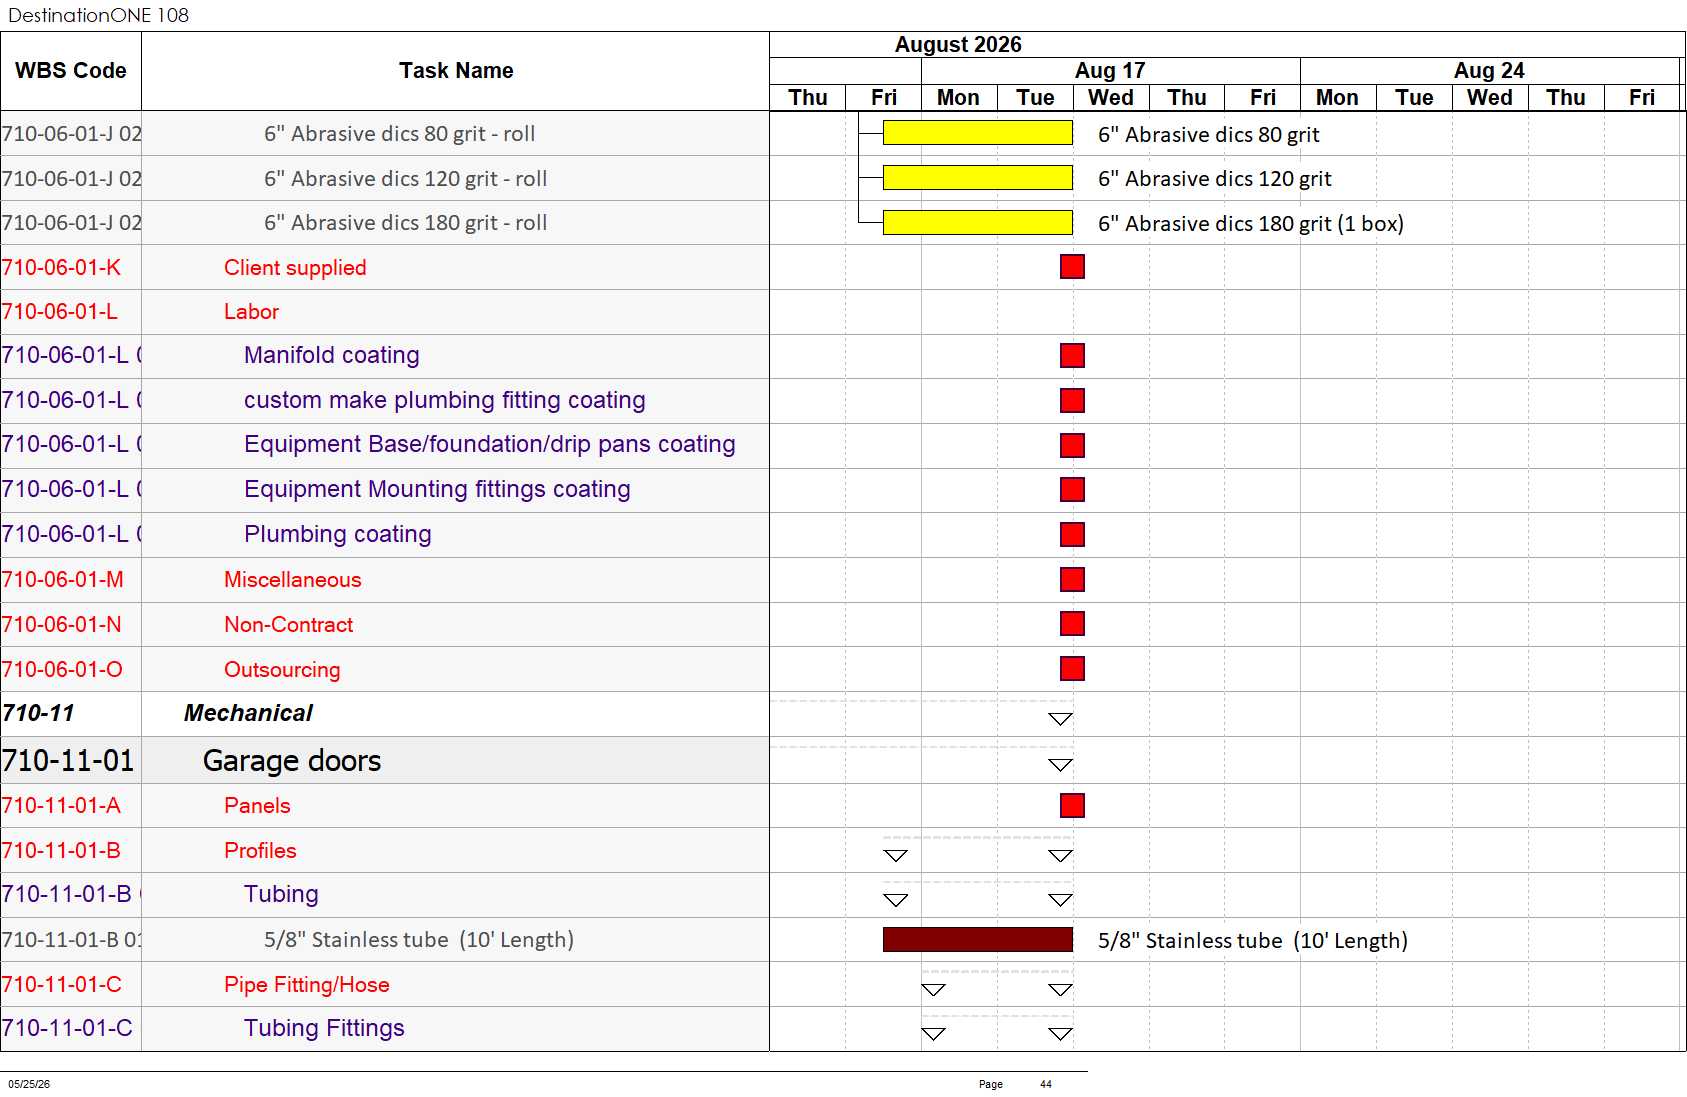Viewport: 1687px width, 1097px height.
Task: Click red milestone for Equipment Base/foundation/drip pans coating
Action: point(1072,445)
